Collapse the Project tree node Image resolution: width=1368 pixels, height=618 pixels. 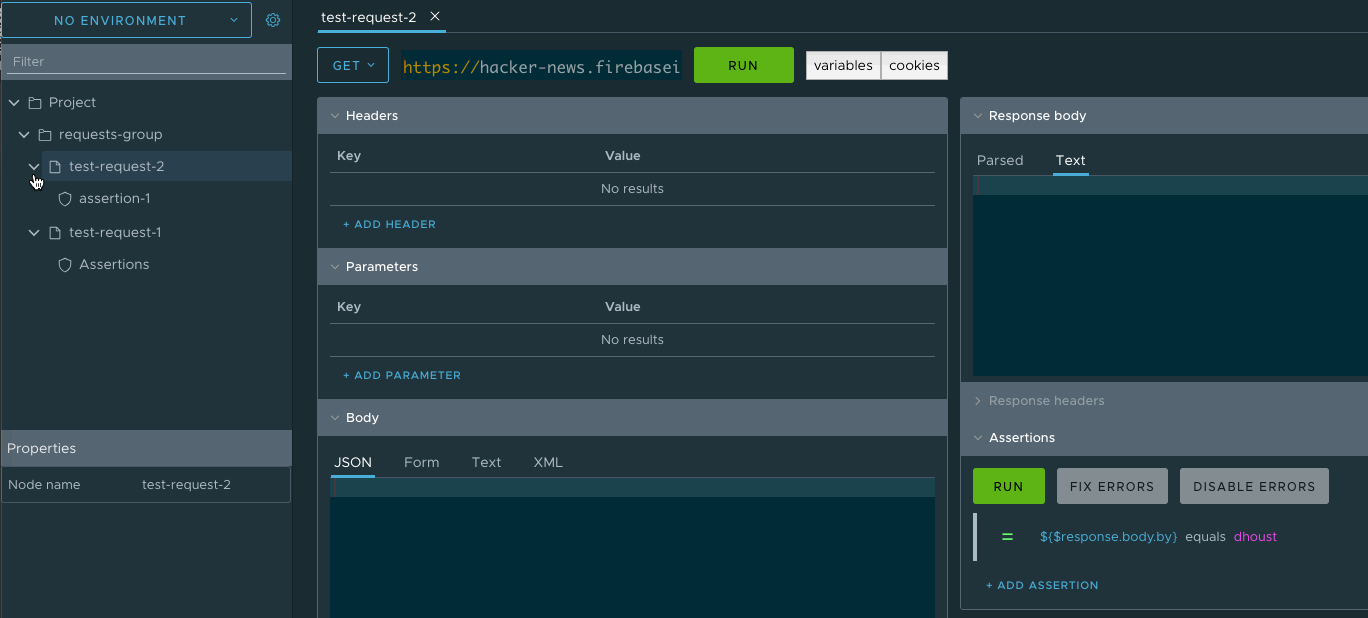coord(14,103)
